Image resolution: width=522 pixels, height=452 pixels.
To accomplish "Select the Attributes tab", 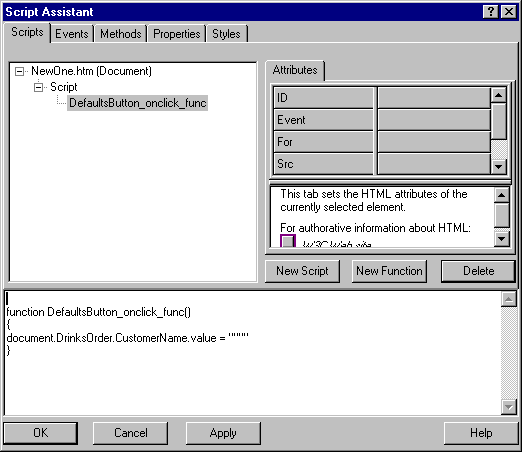I will point(295,70).
